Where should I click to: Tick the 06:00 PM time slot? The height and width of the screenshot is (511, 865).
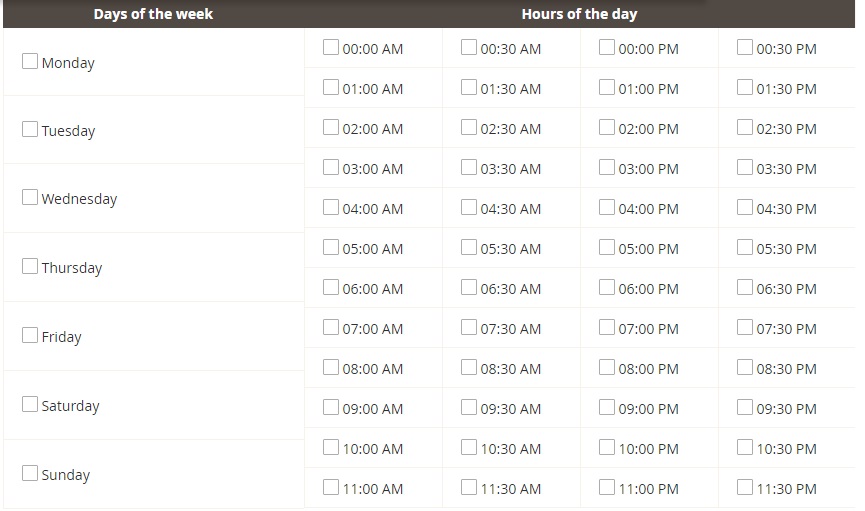click(x=607, y=288)
